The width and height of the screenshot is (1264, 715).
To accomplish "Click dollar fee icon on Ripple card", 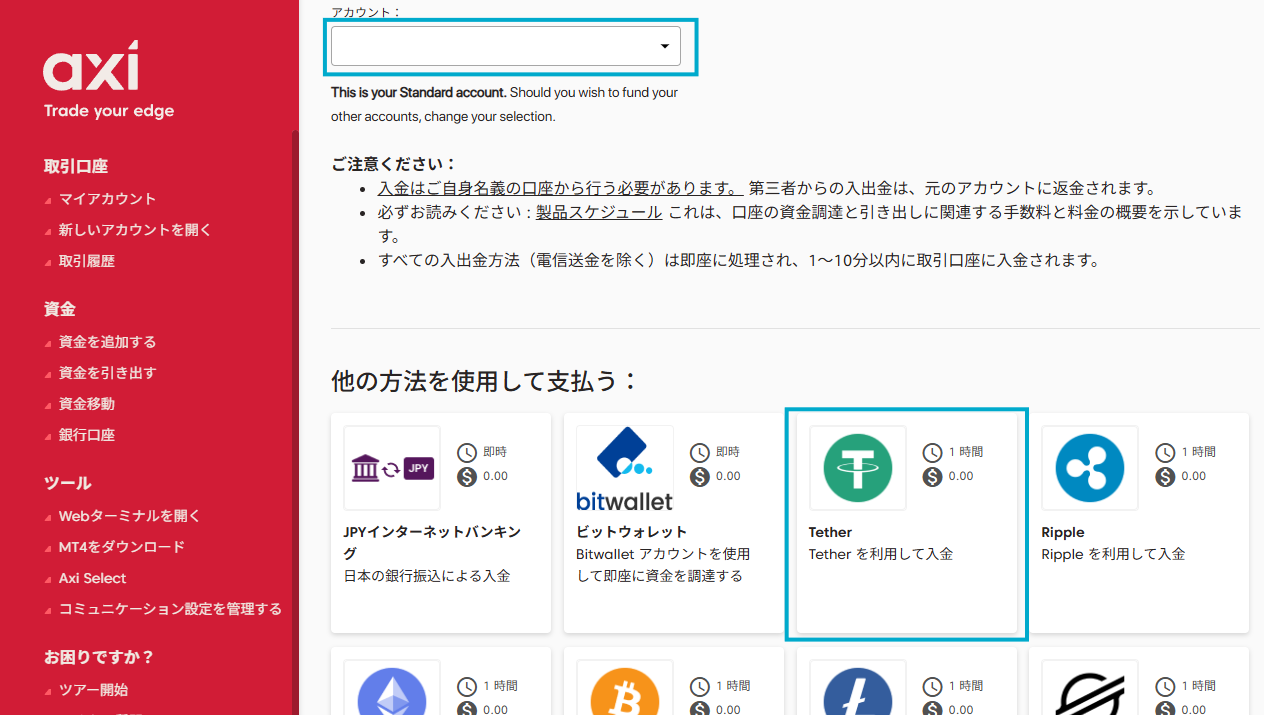I will point(1165,477).
